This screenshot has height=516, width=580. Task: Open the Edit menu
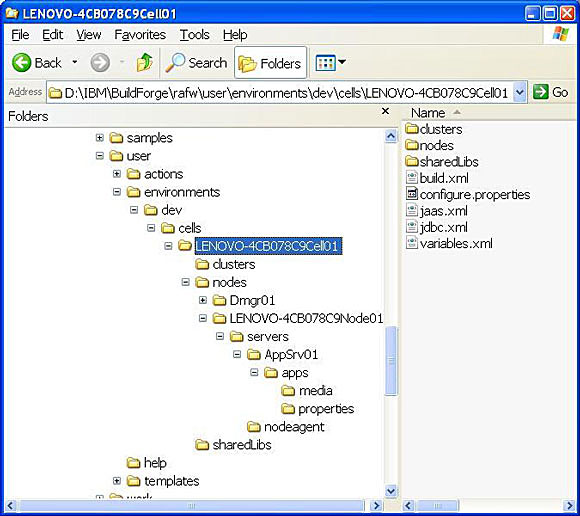(53, 35)
